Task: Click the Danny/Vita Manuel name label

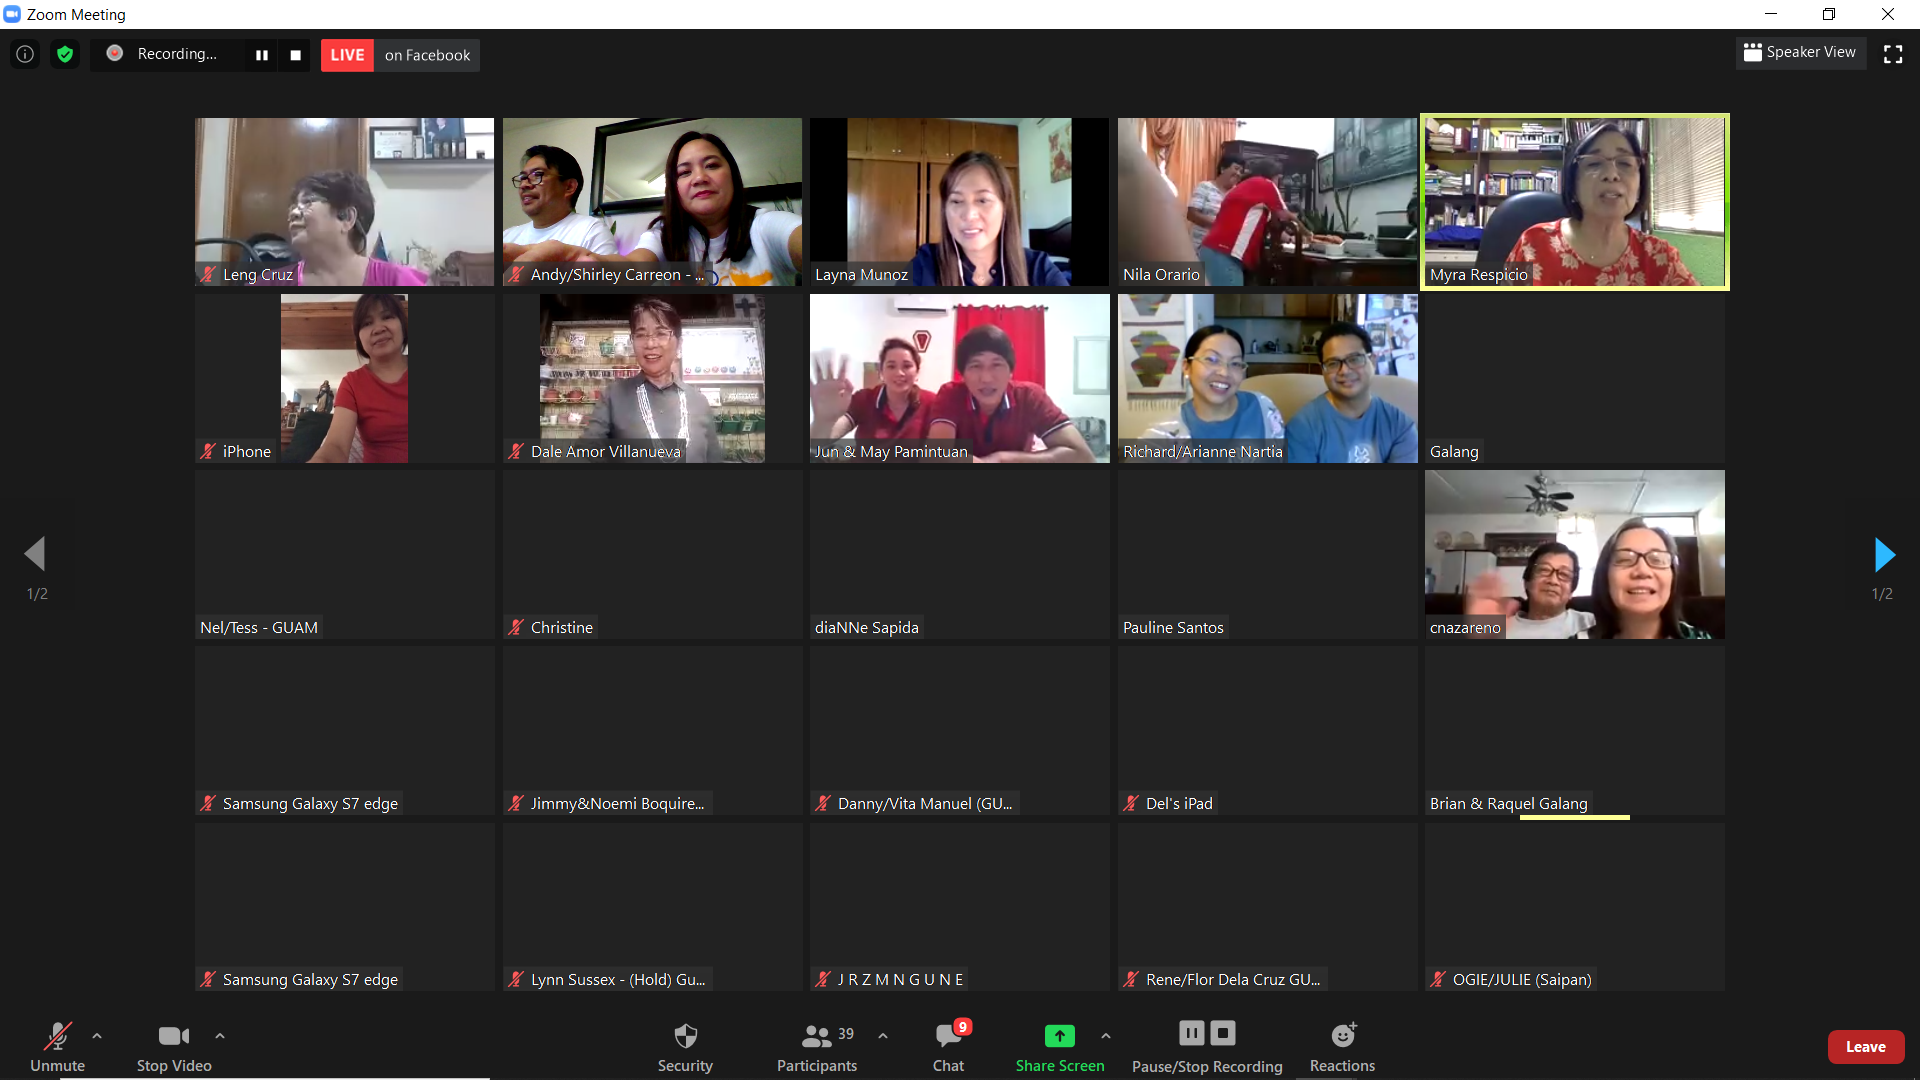Action: (x=925, y=804)
